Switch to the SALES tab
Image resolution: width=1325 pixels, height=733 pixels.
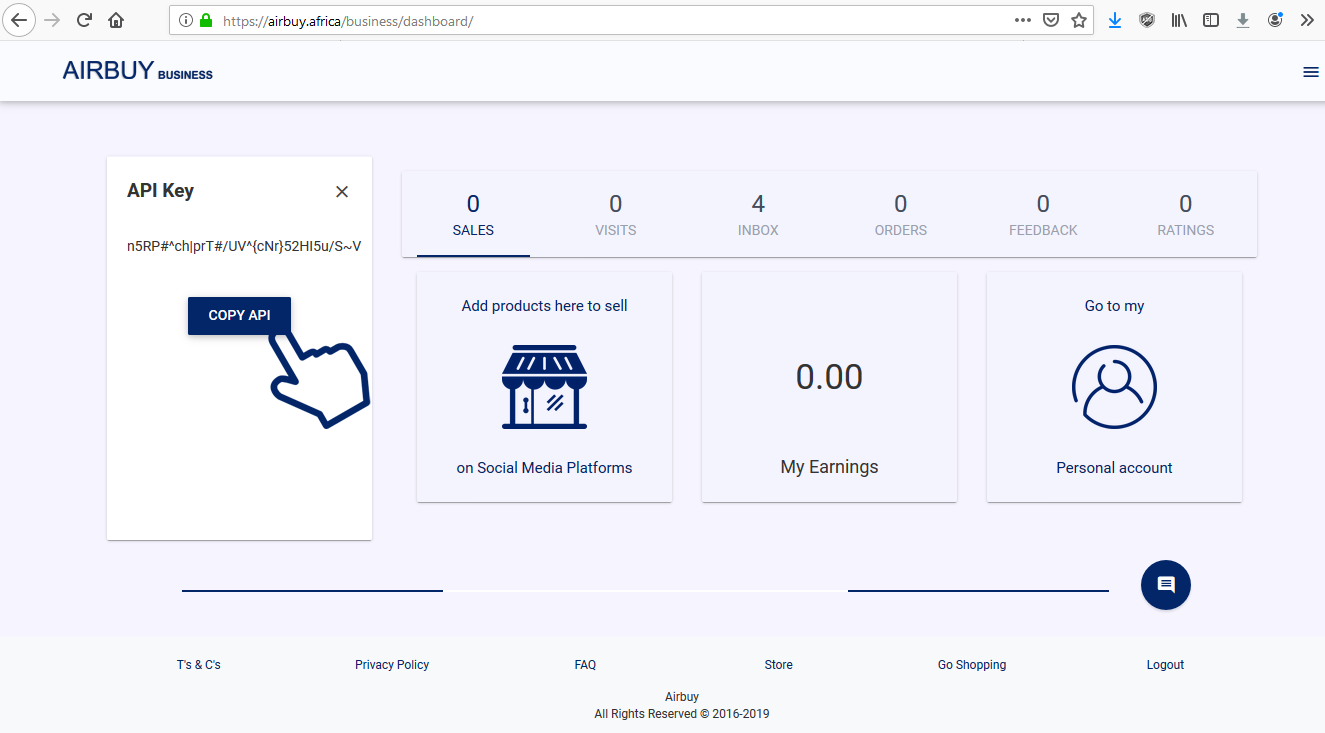click(x=473, y=215)
